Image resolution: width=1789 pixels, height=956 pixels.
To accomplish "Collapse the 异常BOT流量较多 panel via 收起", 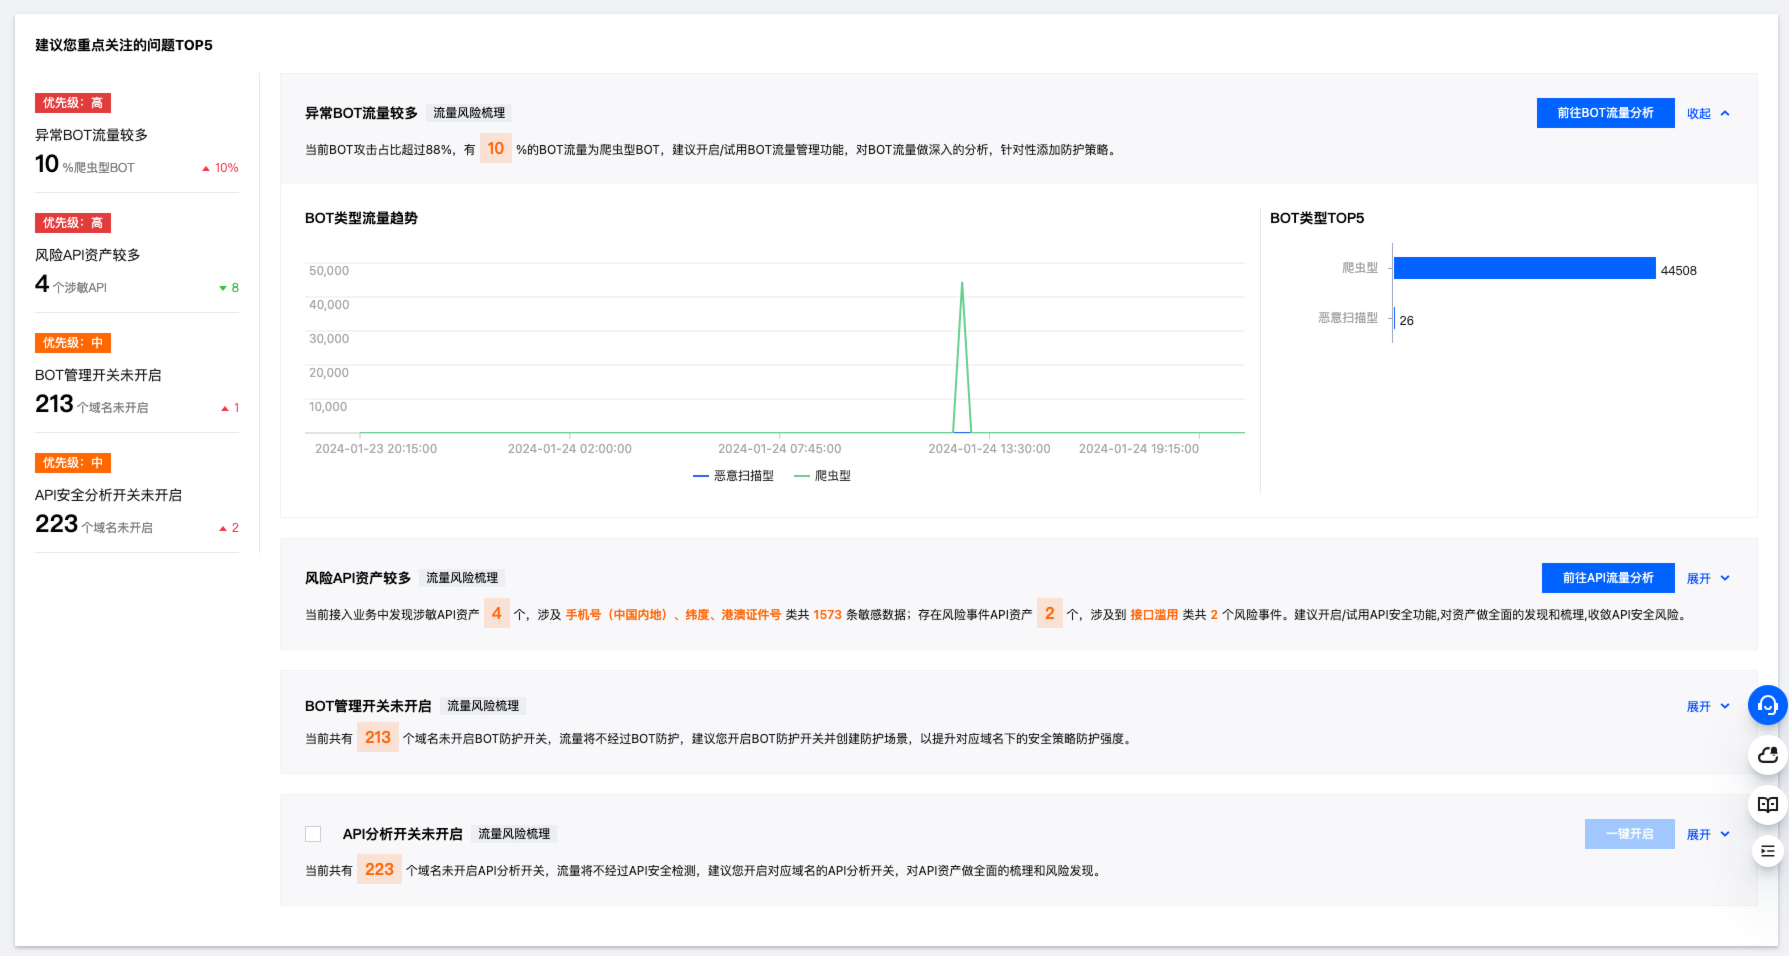I will coord(1708,114).
